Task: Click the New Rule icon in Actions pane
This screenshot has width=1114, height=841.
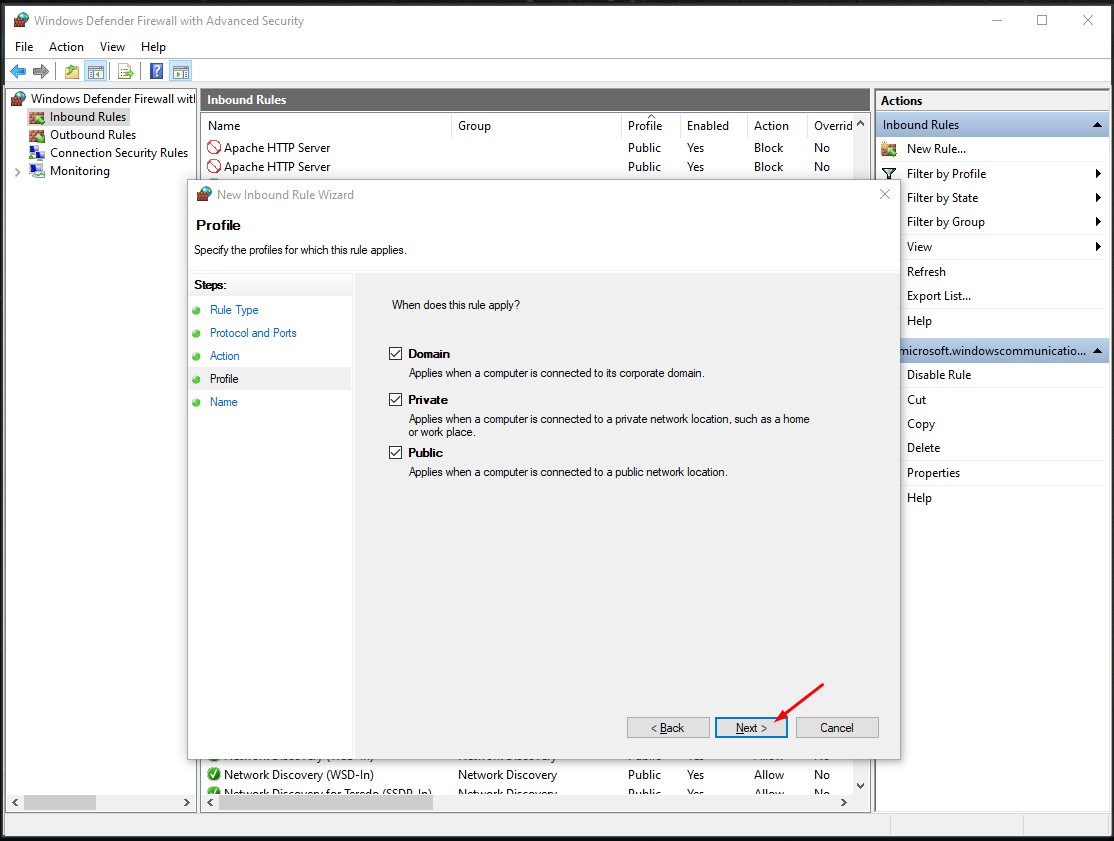Action: [x=889, y=149]
